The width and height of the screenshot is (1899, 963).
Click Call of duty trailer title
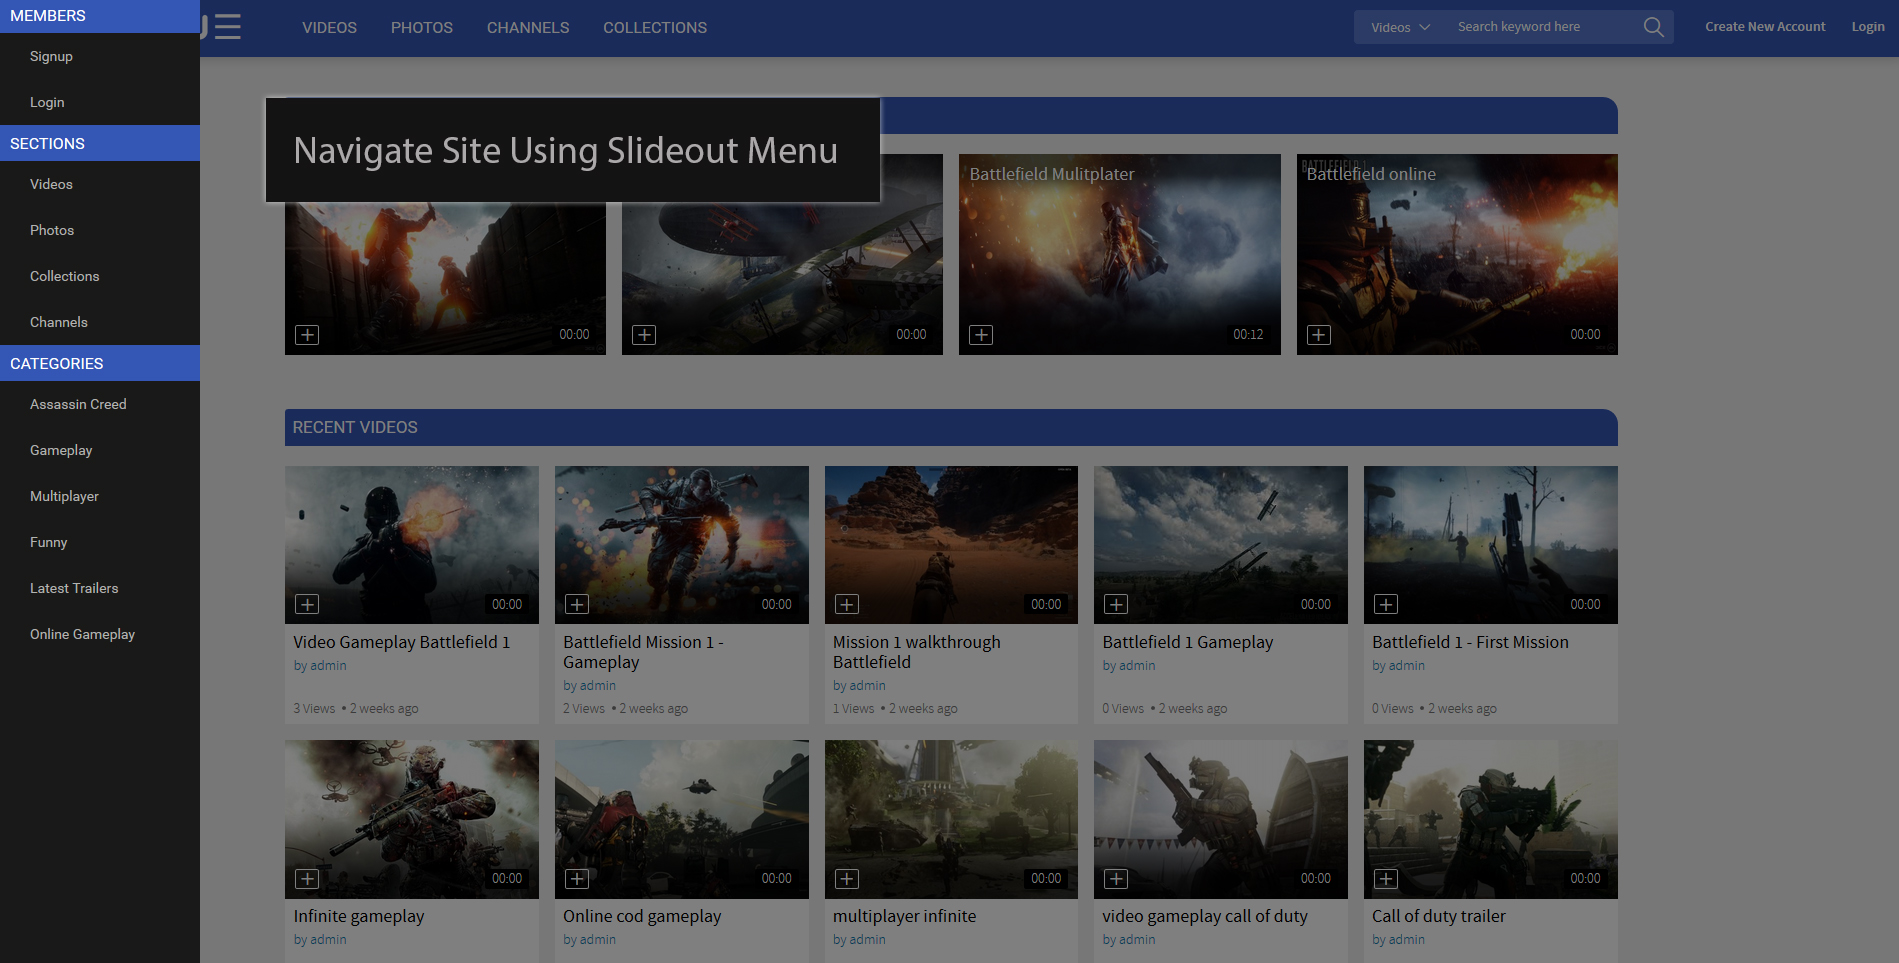[x=1439, y=916]
